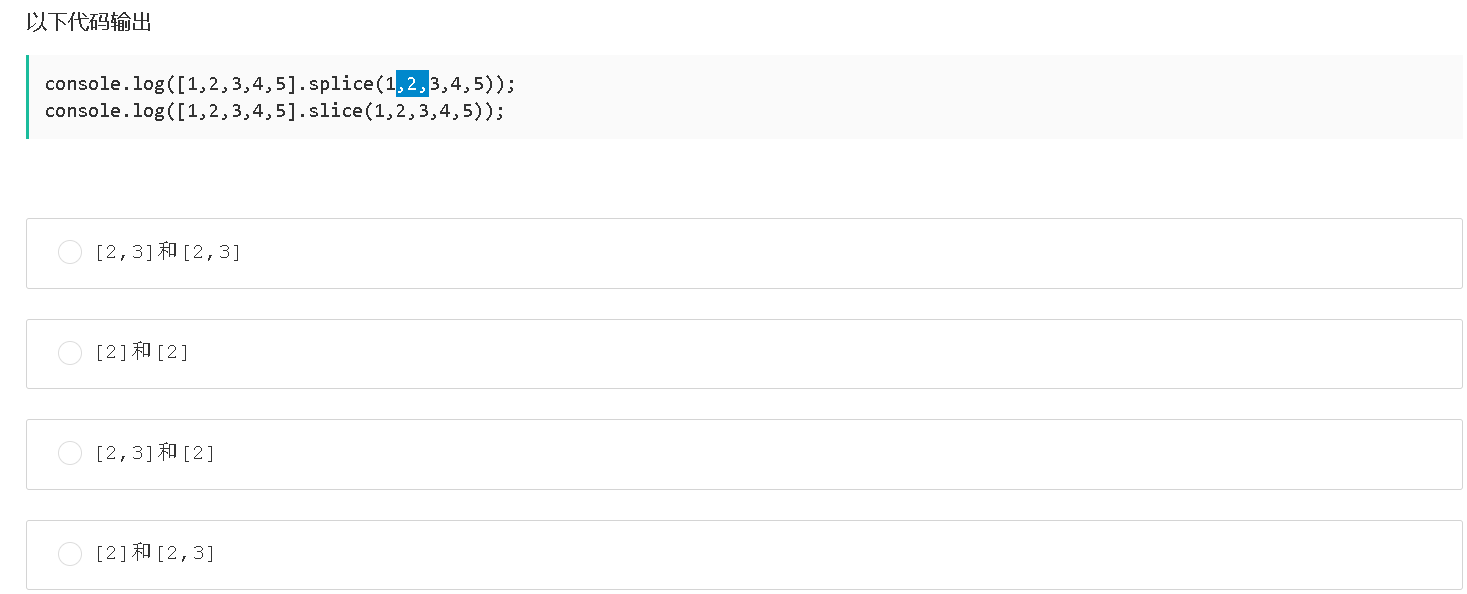This screenshot has height=594, width=1467.
Task: Click the array literal [1,2,3,4,5] in the splice line
Action: 234,84
